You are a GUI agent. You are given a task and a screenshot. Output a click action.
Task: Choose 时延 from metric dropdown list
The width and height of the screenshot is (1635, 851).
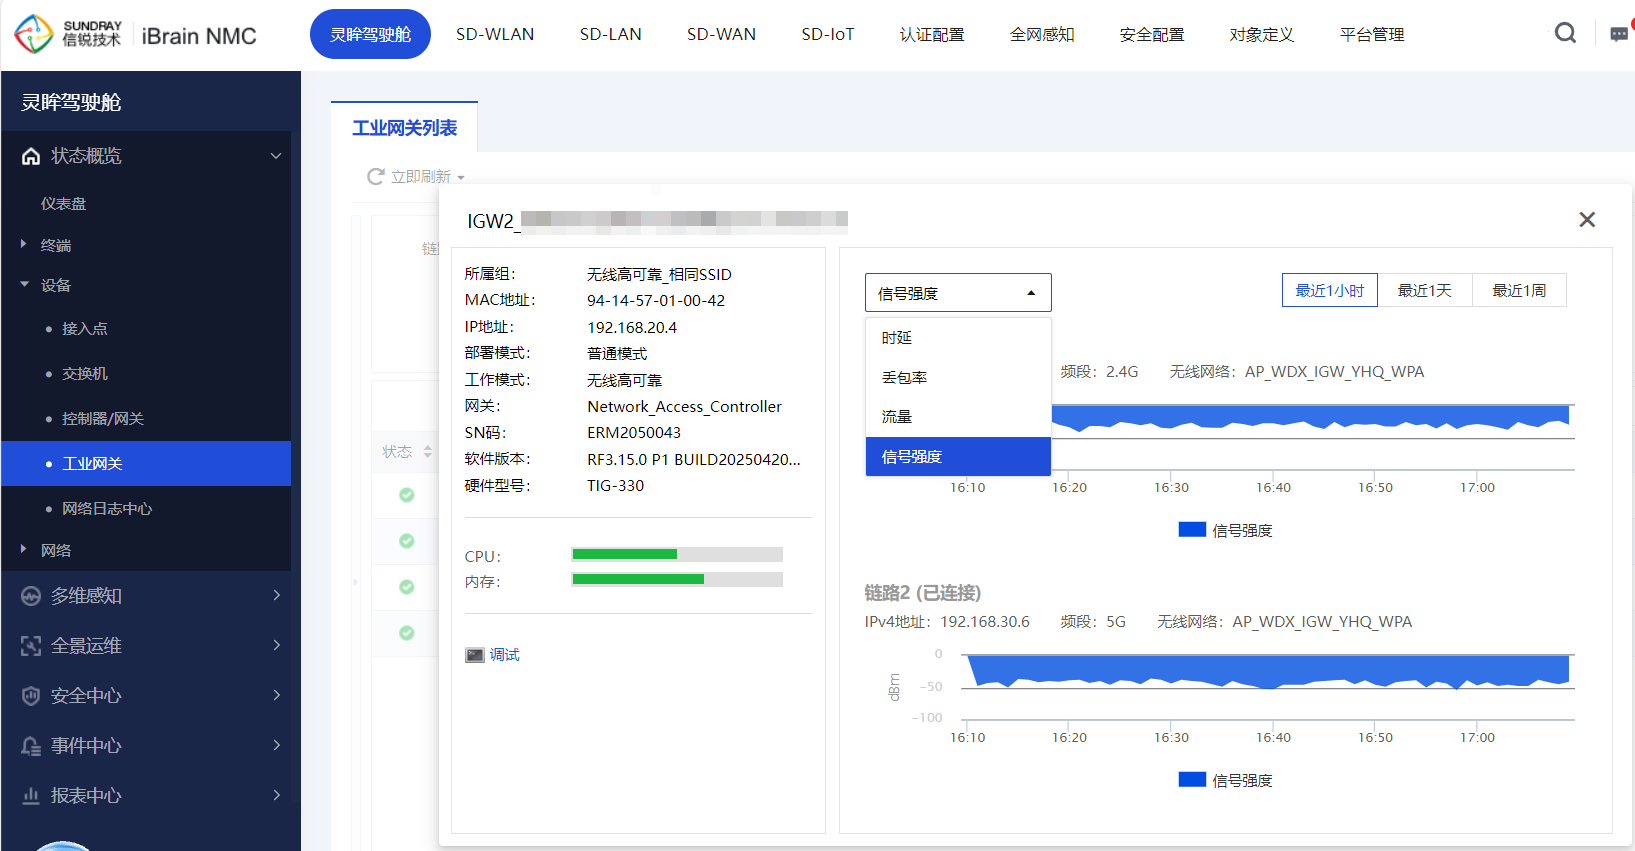(958, 338)
